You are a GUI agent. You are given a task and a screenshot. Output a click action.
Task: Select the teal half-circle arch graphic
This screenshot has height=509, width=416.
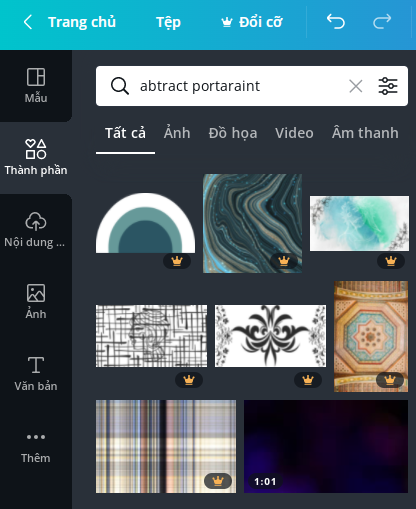click(x=145, y=223)
